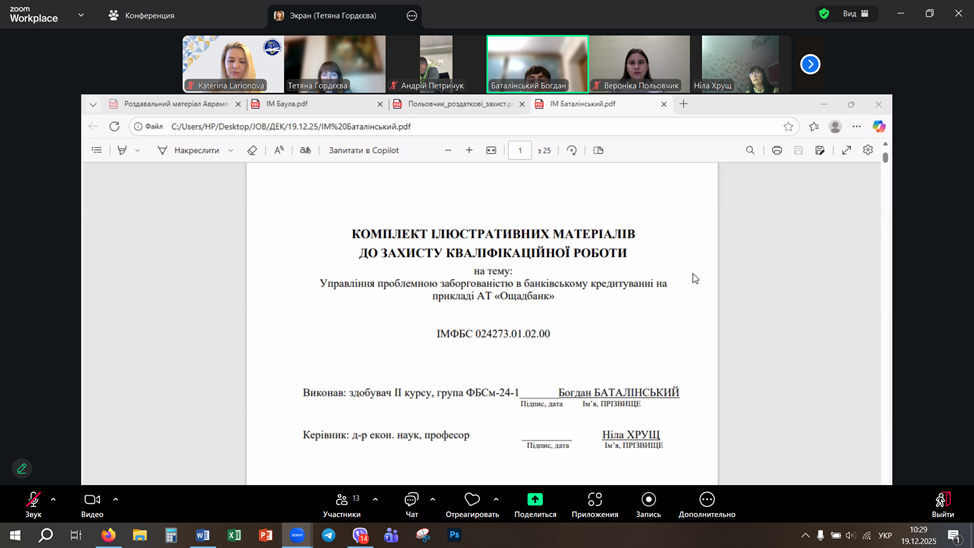Open the Дополнительно more options menu
Viewport: 974px width, 548px height.
(x=707, y=500)
